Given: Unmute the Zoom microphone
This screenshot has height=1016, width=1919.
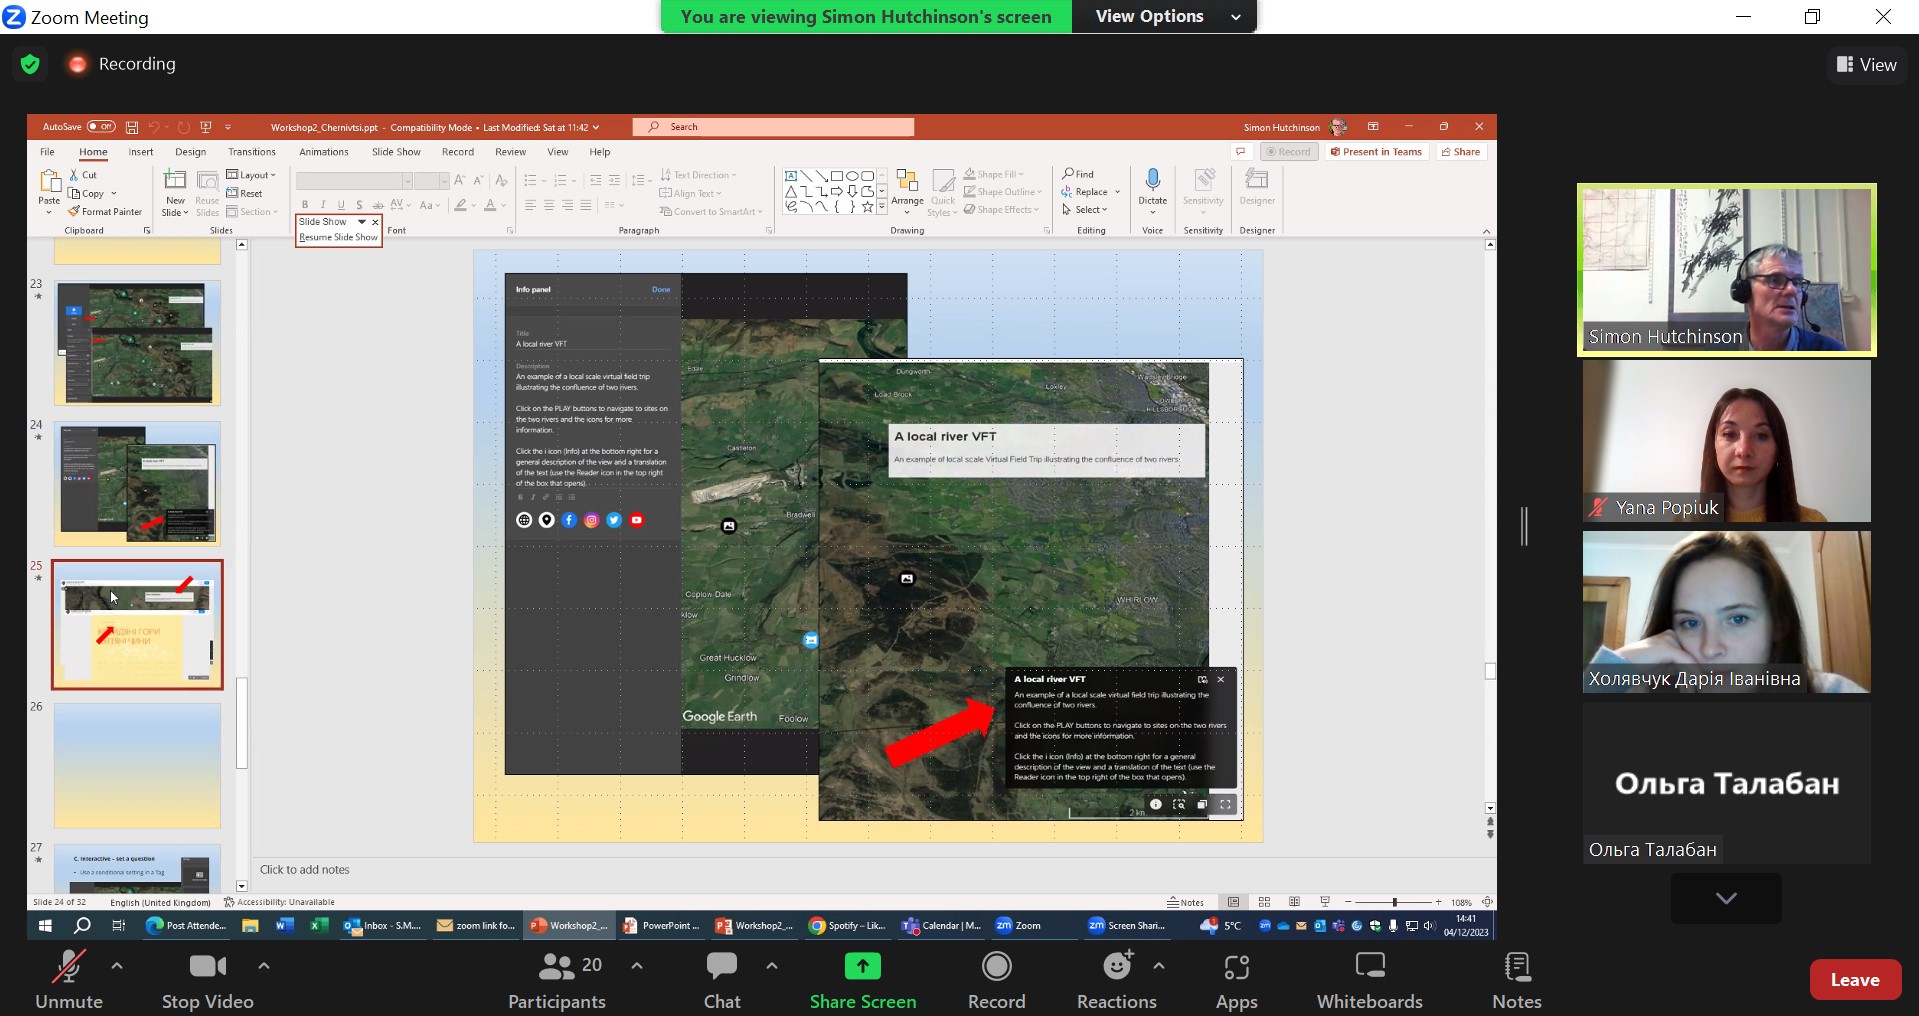Looking at the screenshot, I should click(x=68, y=980).
